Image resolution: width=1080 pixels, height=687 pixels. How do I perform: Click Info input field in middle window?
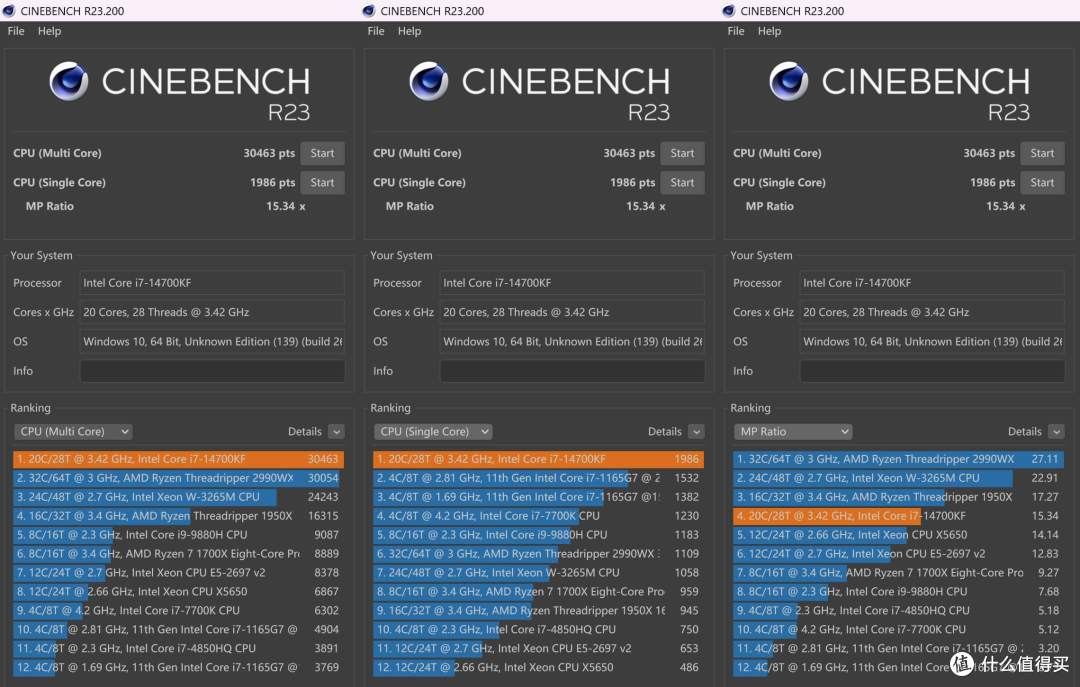[x=572, y=371]
